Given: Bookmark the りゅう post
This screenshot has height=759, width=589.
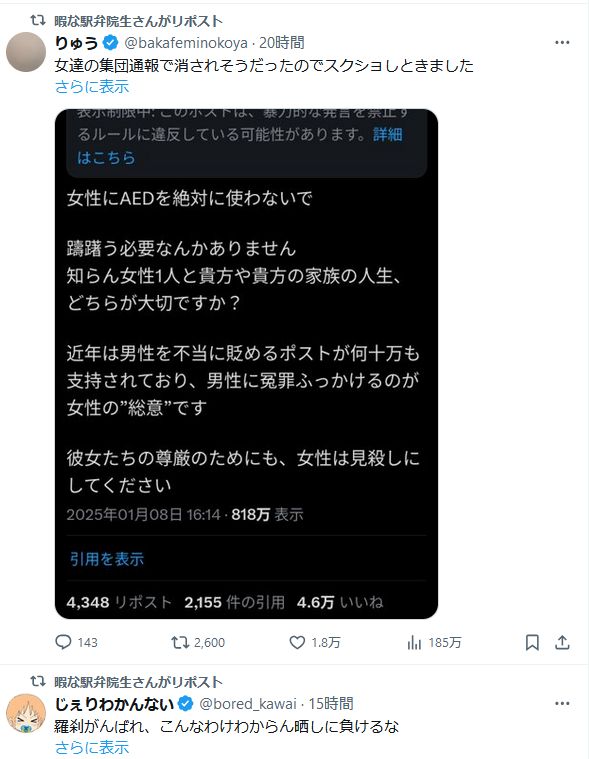Looking at the screenshot, I should click(532, 642).
